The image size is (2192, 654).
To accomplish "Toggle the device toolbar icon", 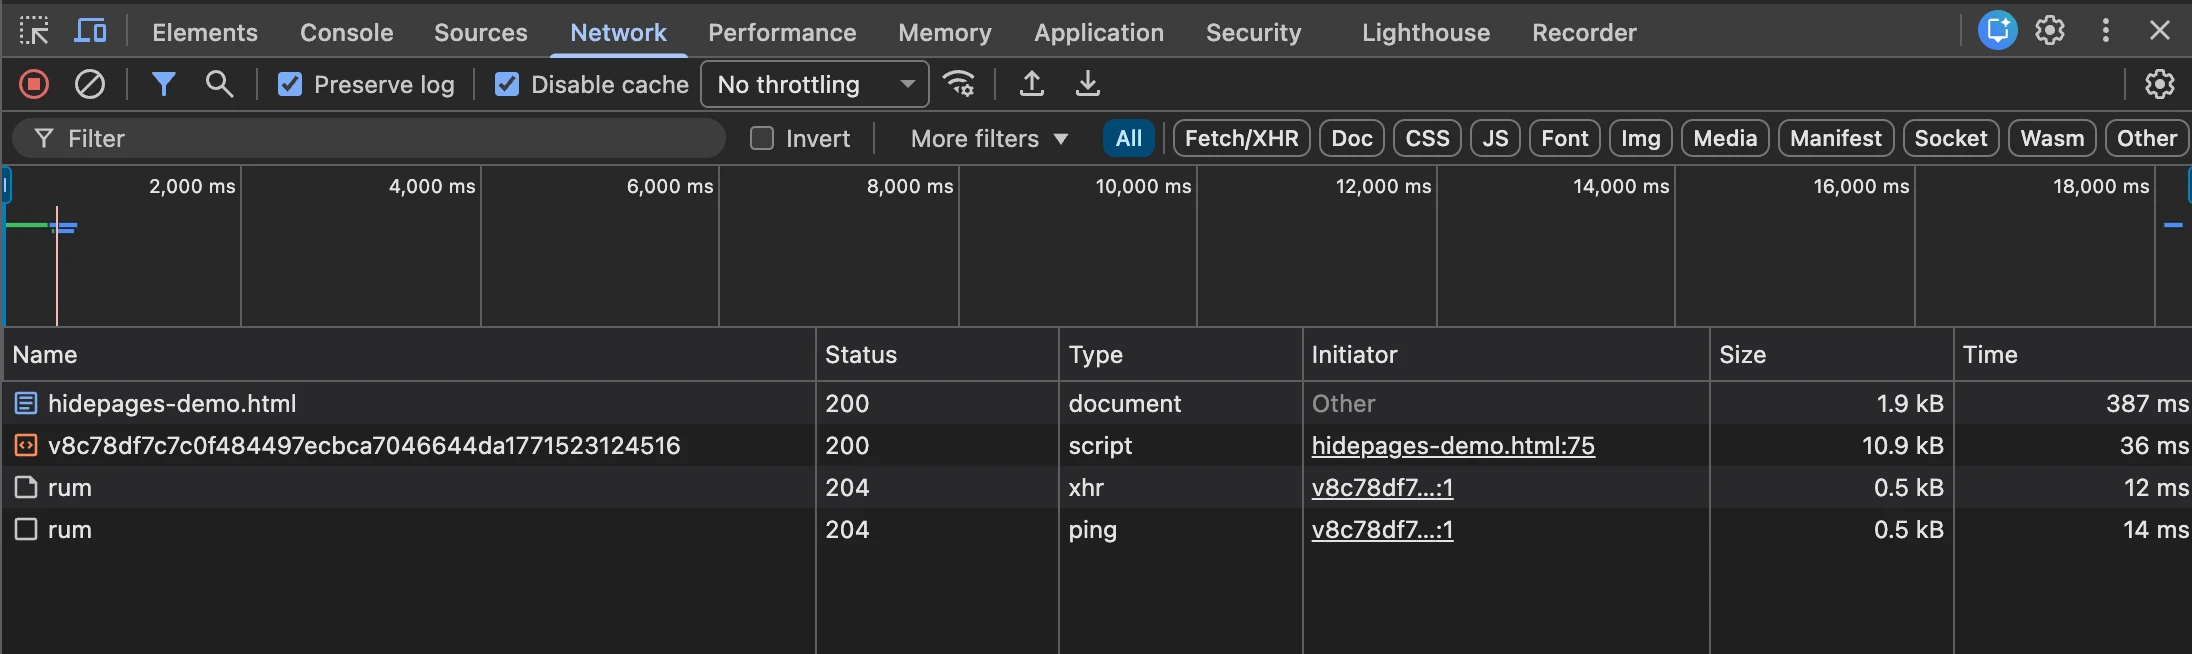I will tap(91, 32).
